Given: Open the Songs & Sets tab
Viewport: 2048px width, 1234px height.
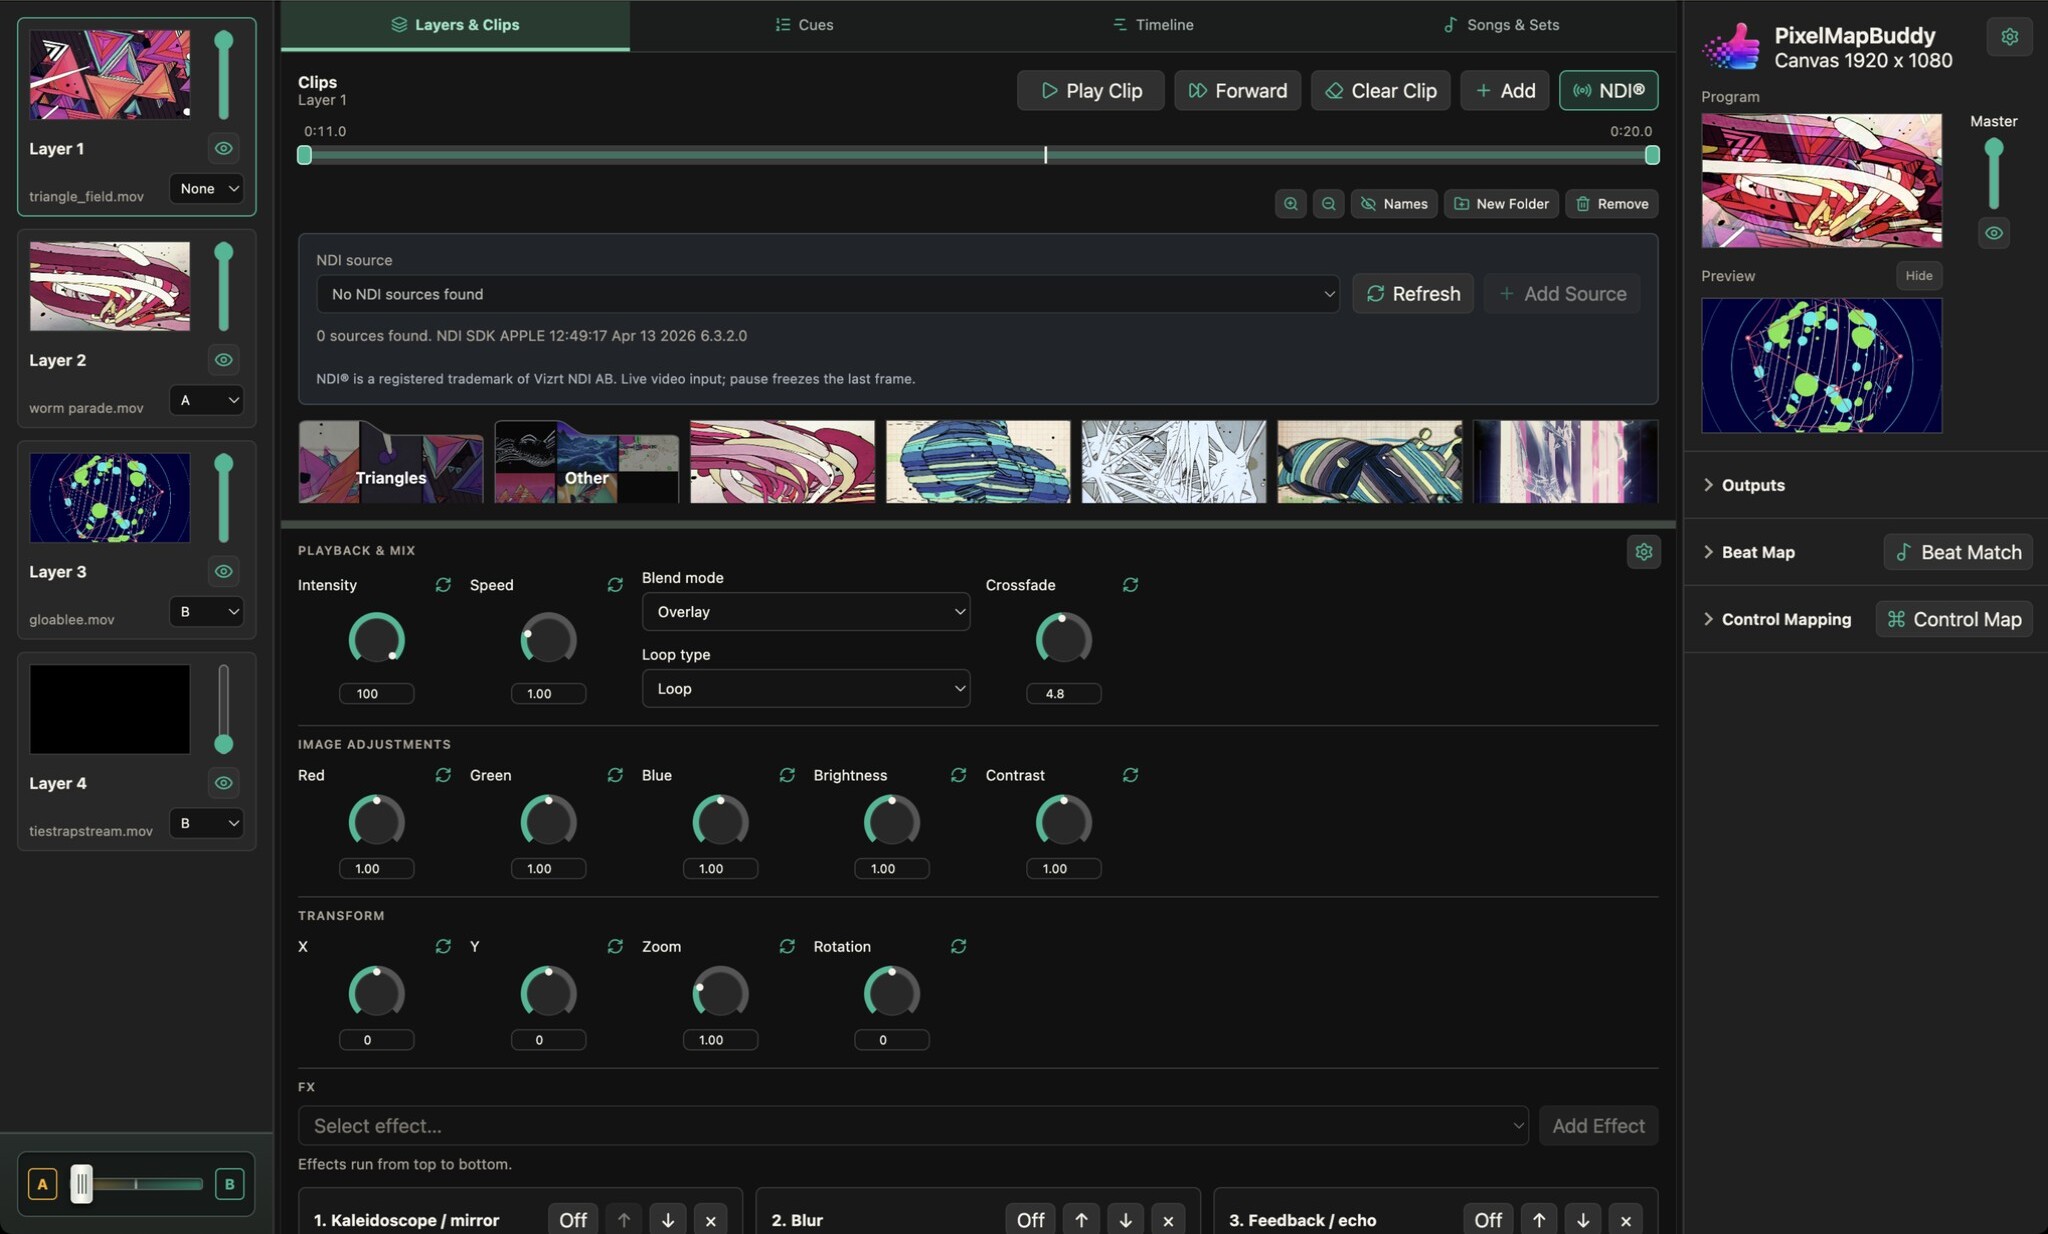Looking at the screenshot, I should [x=1501, y=25].
